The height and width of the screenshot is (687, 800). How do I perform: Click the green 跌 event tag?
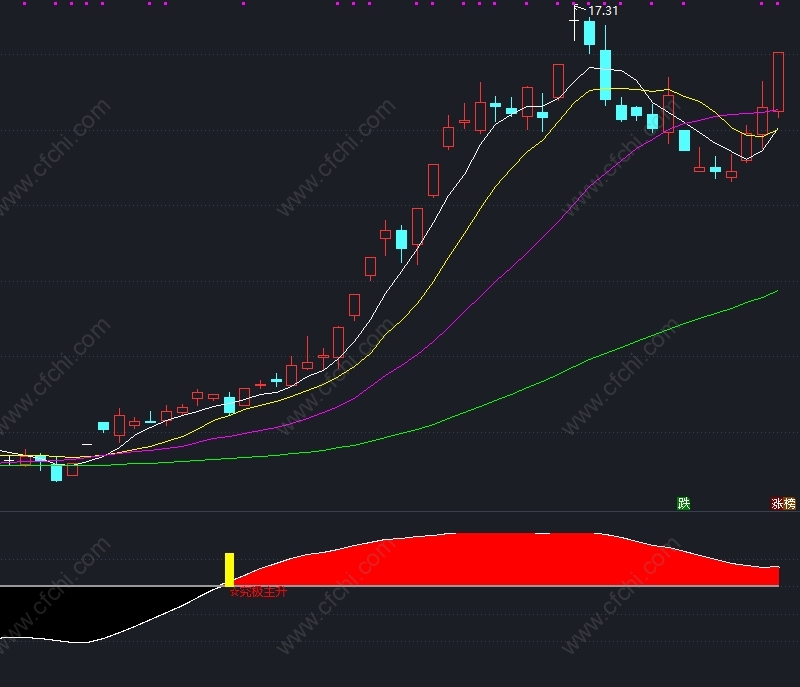click(684, 503)
